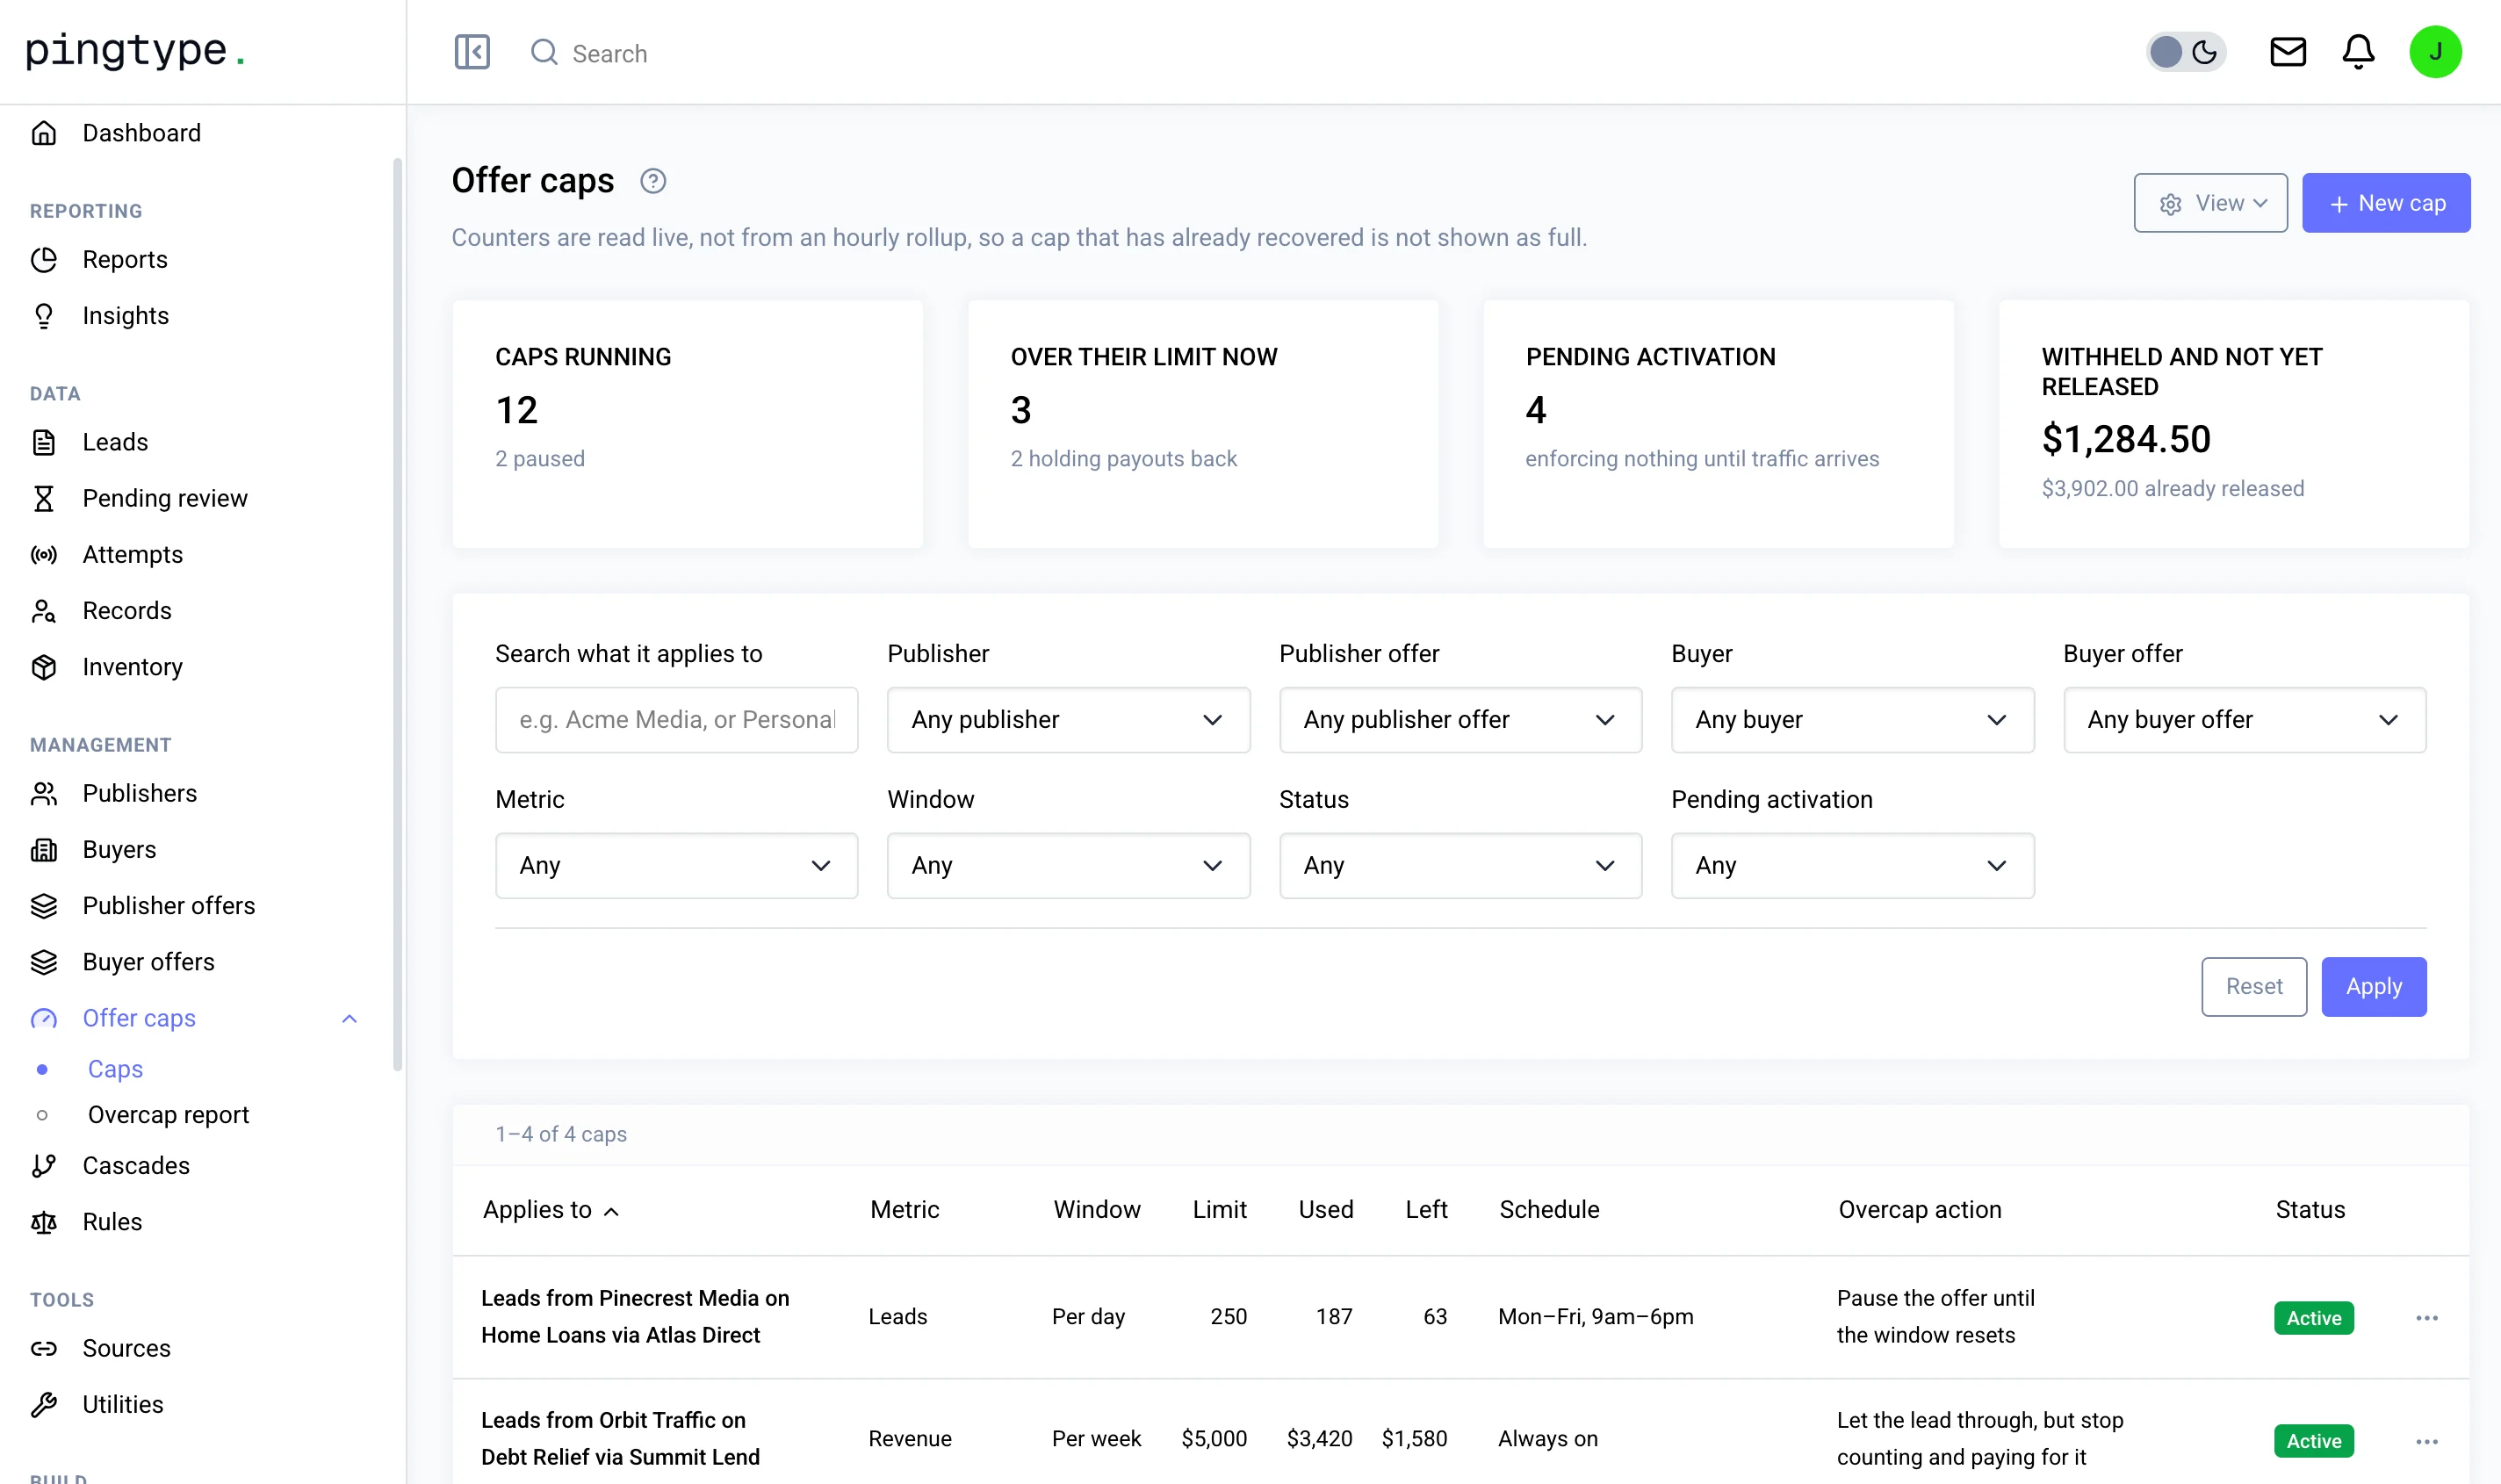Open notifications bell icon
The image size is (2501, 1484).
pos(2358,52)
